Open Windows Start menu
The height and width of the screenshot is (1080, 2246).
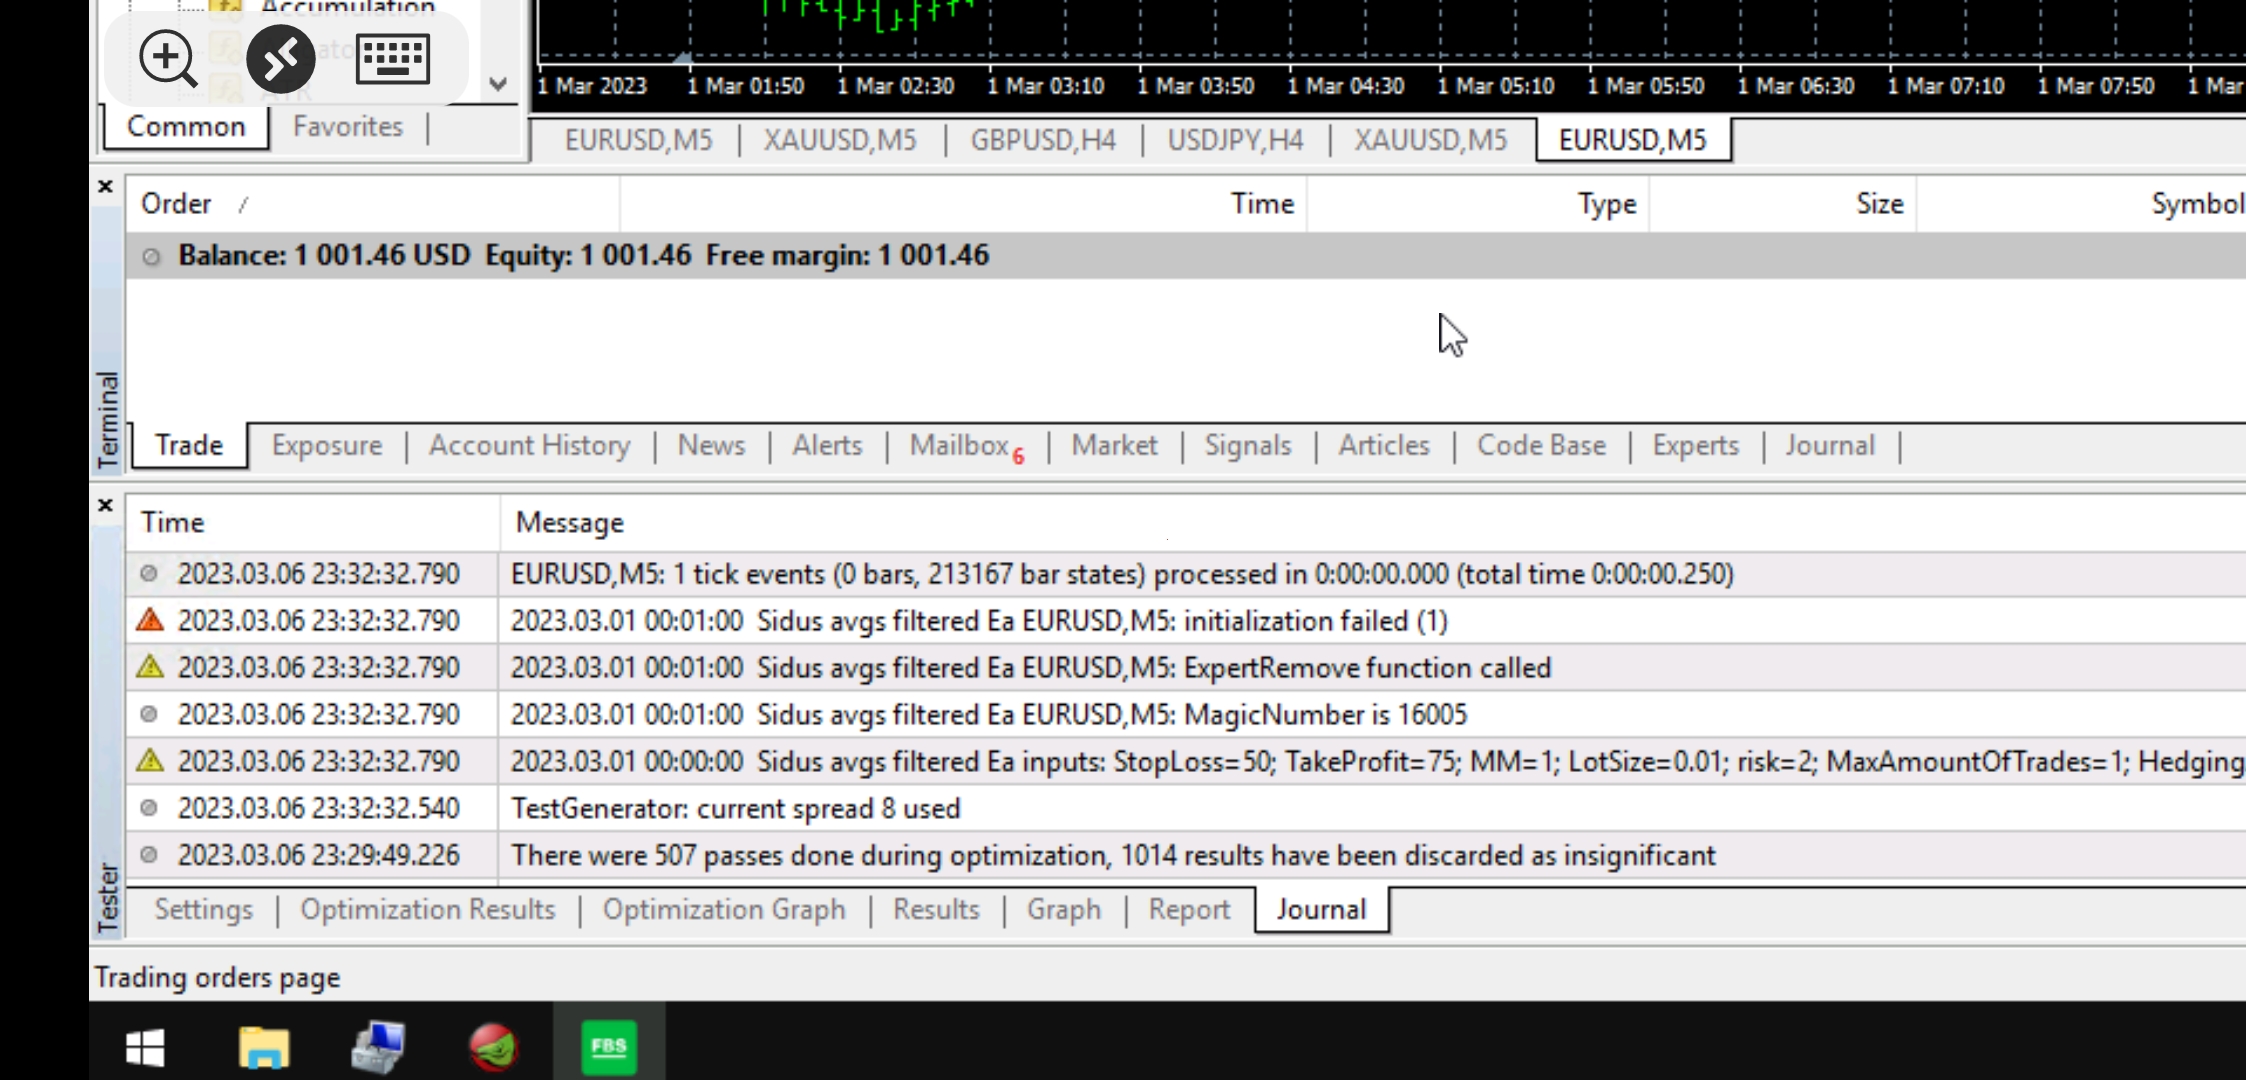tap(145, 1048)
